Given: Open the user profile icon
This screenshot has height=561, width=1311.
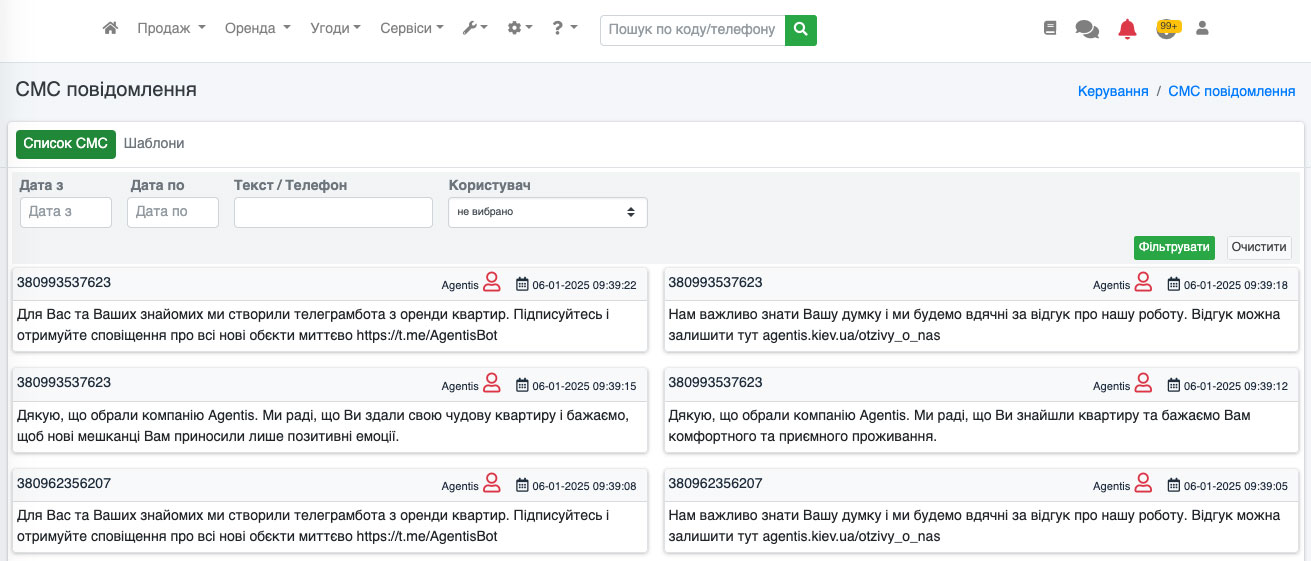Looking at the screenshot, I should pyautogui.click(x=1203, y=29).
